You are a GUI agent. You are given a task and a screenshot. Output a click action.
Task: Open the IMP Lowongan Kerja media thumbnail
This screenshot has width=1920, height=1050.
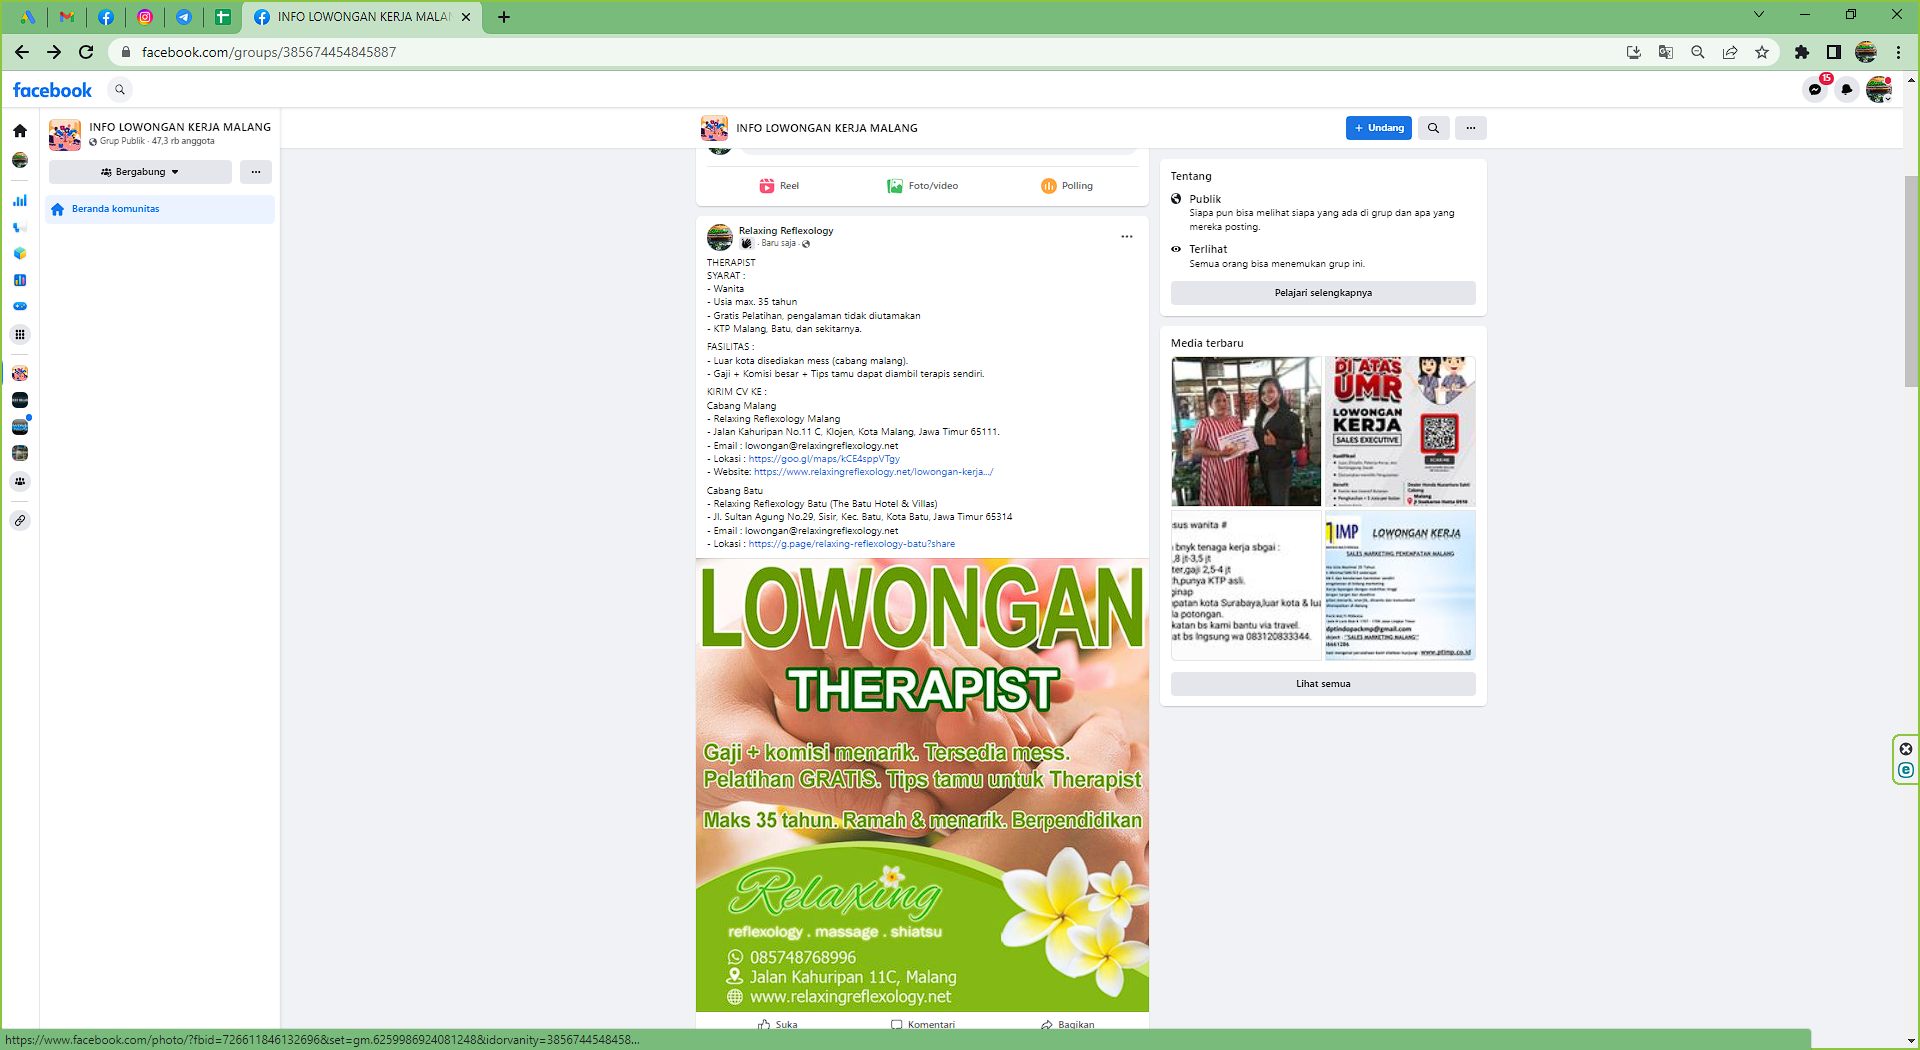point(1400,585)
